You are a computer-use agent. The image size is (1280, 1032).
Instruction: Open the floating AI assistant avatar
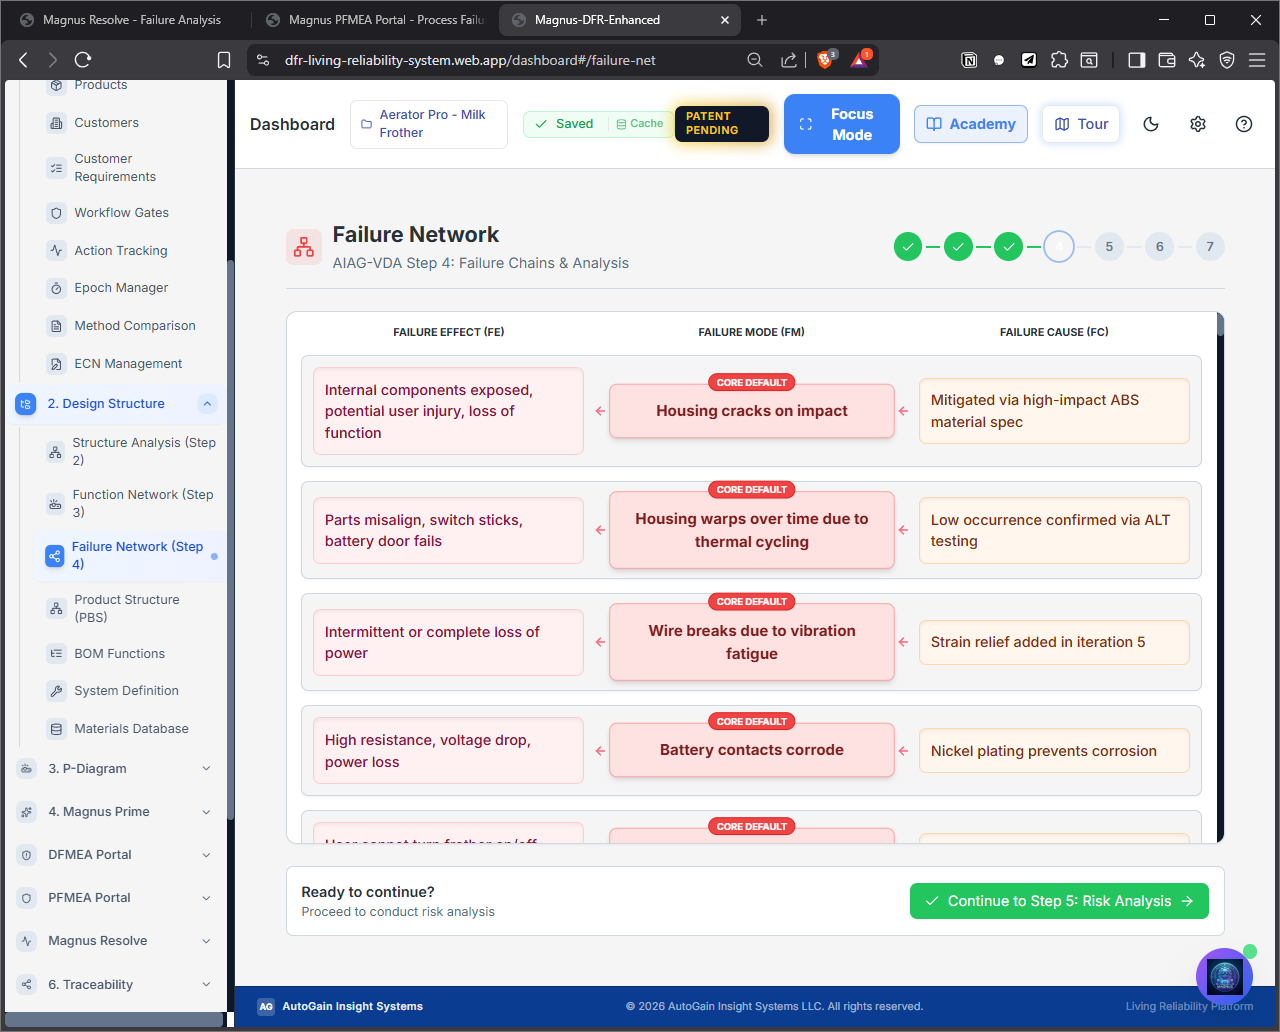point(1224,976)
